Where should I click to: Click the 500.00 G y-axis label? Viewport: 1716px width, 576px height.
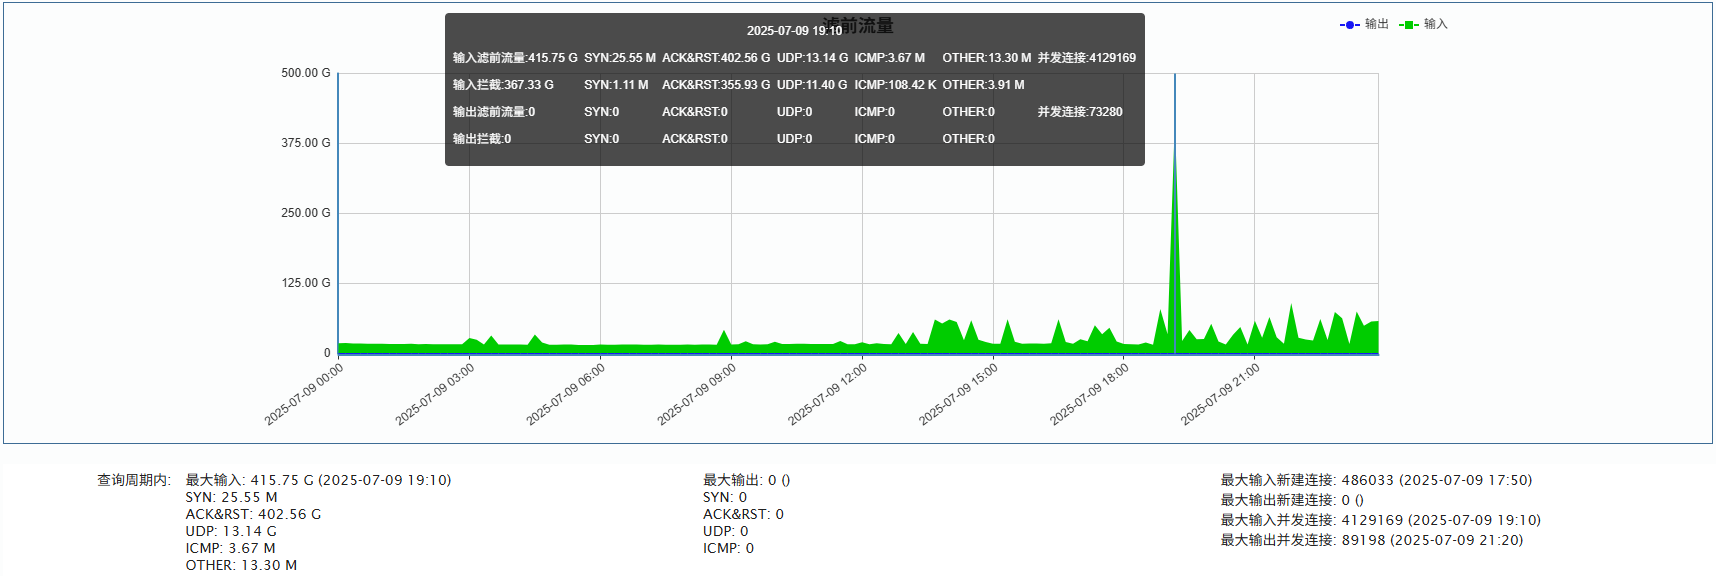[305, 73]
